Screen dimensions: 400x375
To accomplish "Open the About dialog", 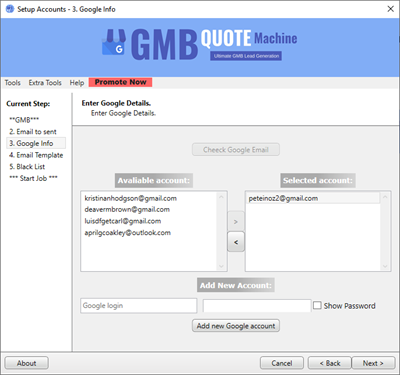I will click(26, 363).
